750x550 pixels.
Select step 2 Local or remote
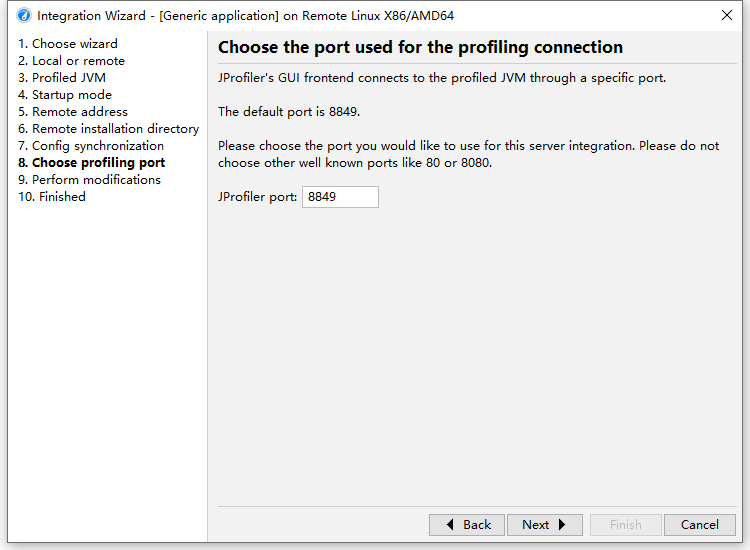click(71, 61)
